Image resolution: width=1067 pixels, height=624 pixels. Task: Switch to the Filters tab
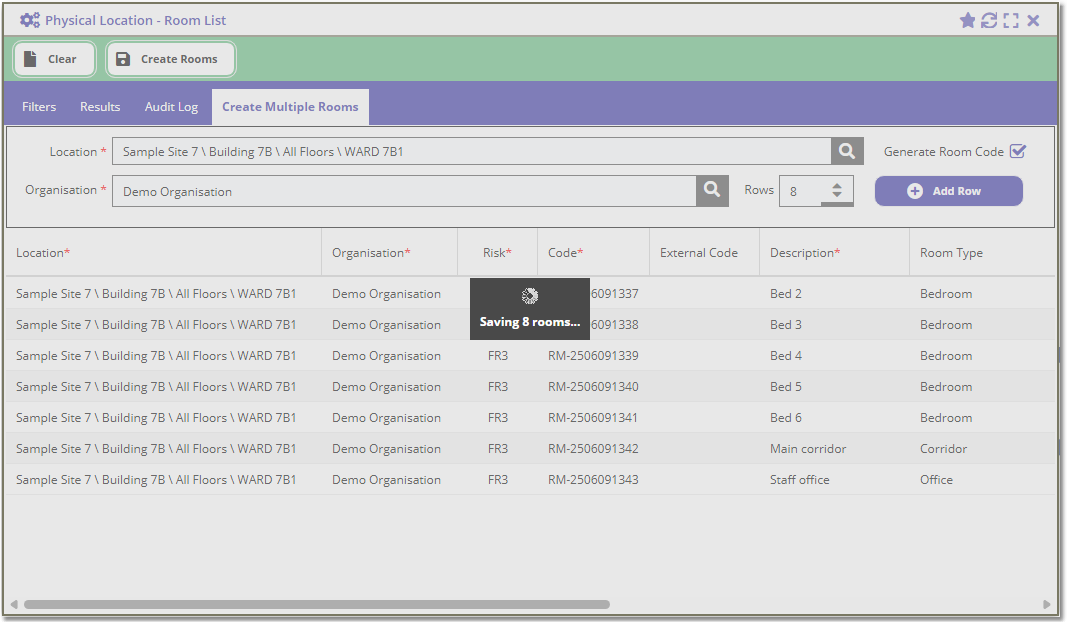[x=39, y=107]
